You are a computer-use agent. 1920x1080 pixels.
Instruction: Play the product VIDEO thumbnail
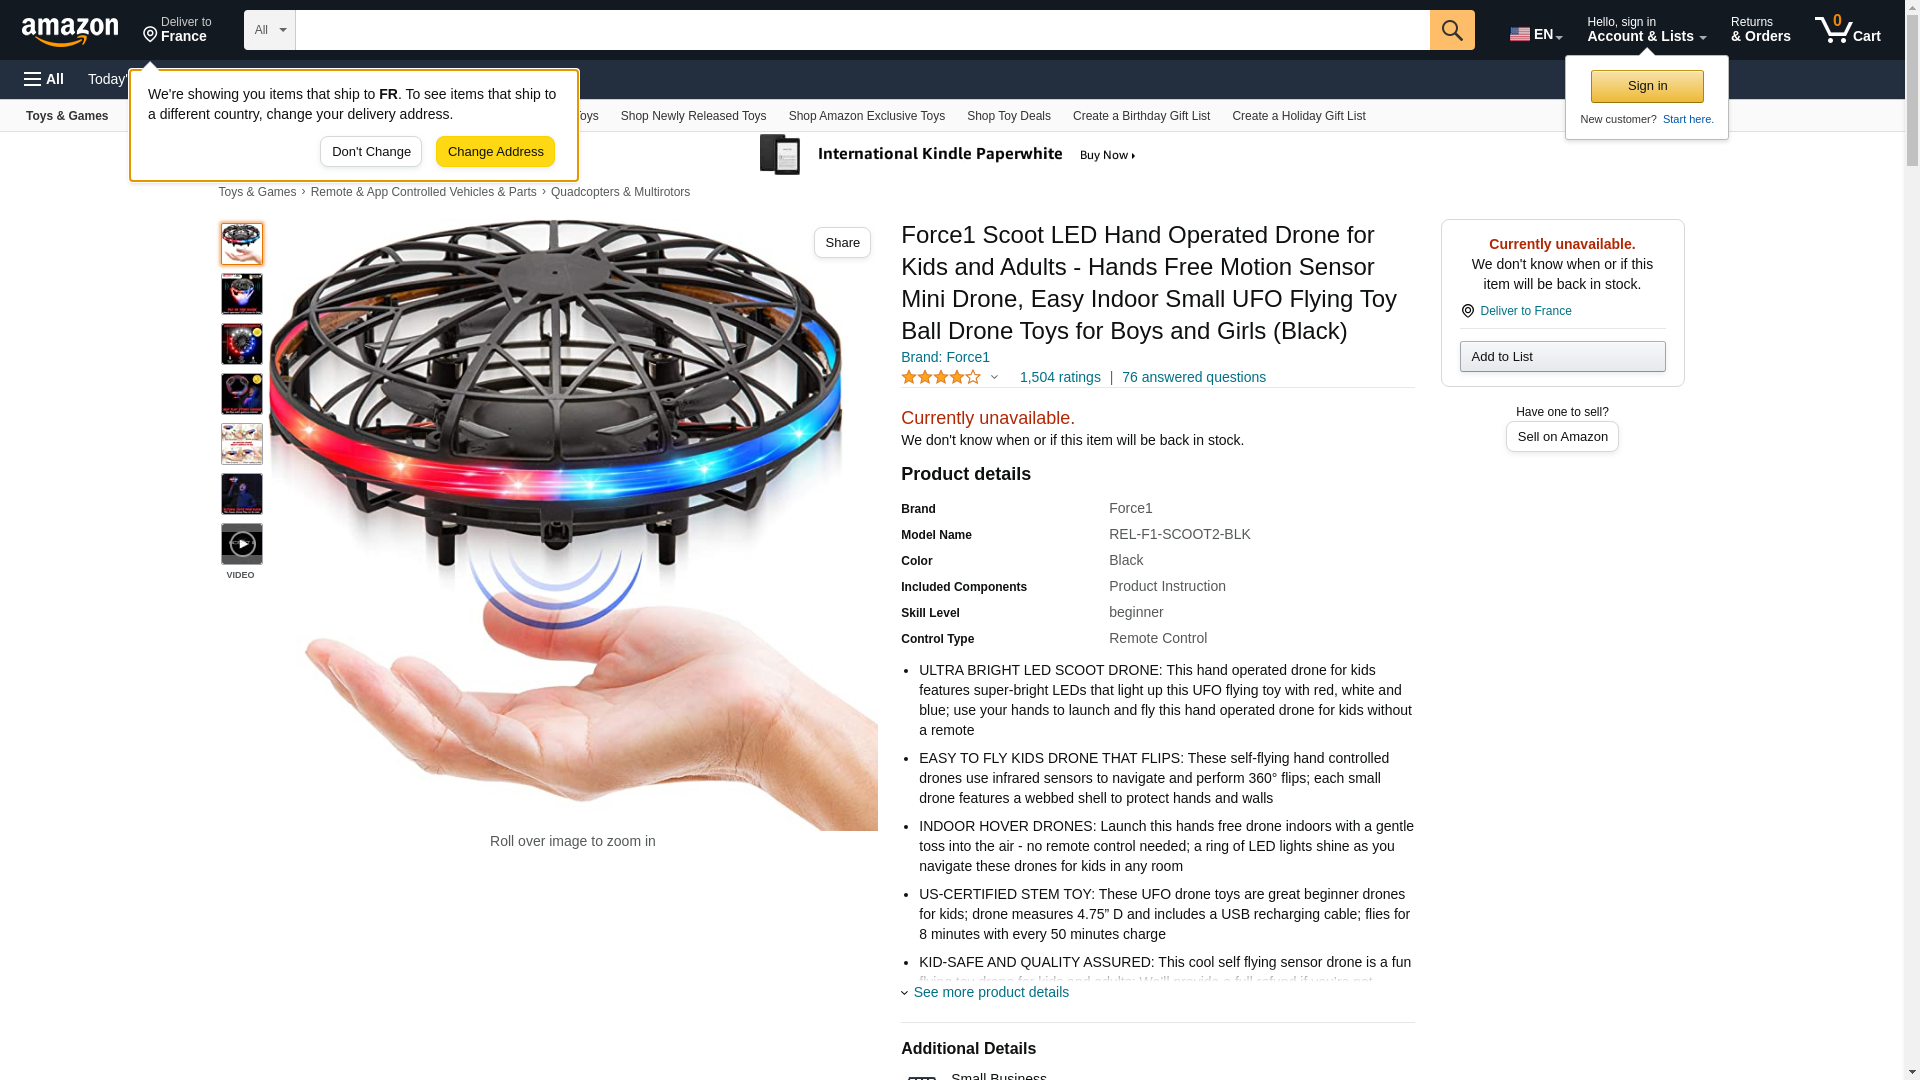pyautogui.click(x=241, y=544)
